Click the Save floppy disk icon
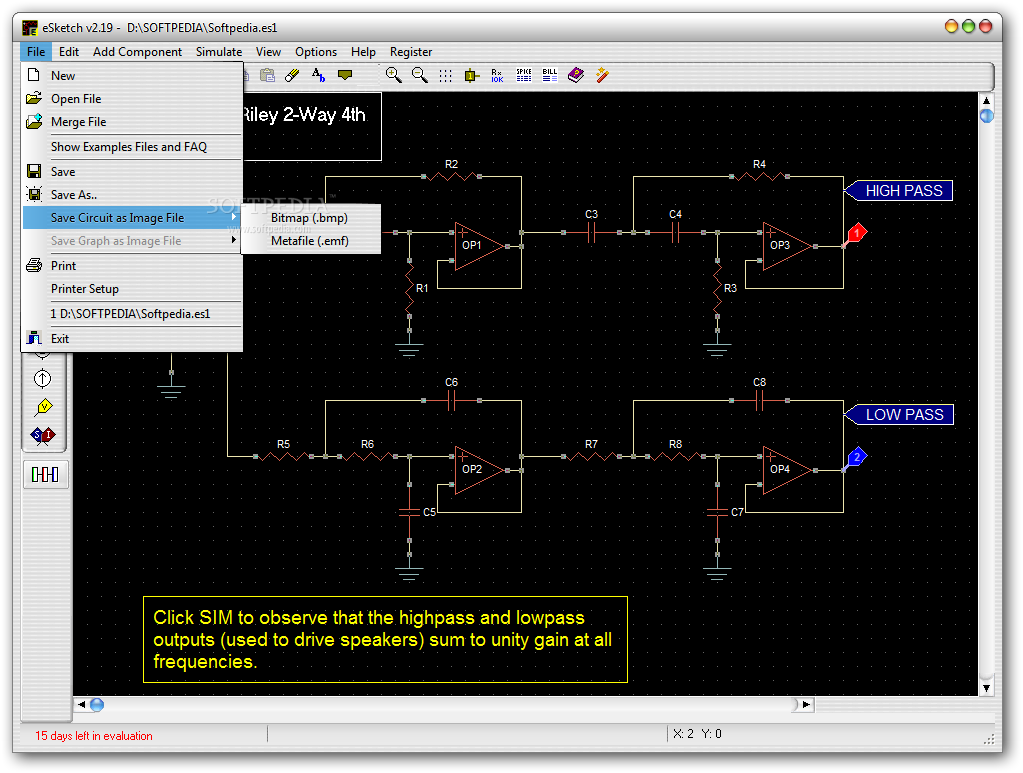The width and height of the screenshot is (1023, 773). pos(34,171)
